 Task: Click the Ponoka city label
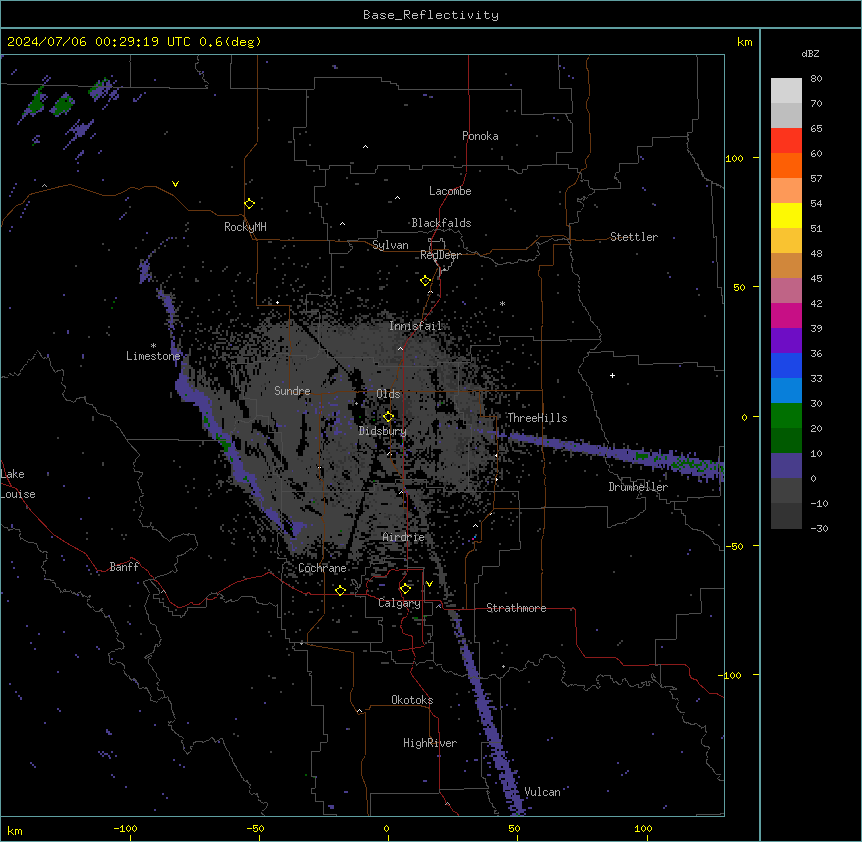point(480,136)
